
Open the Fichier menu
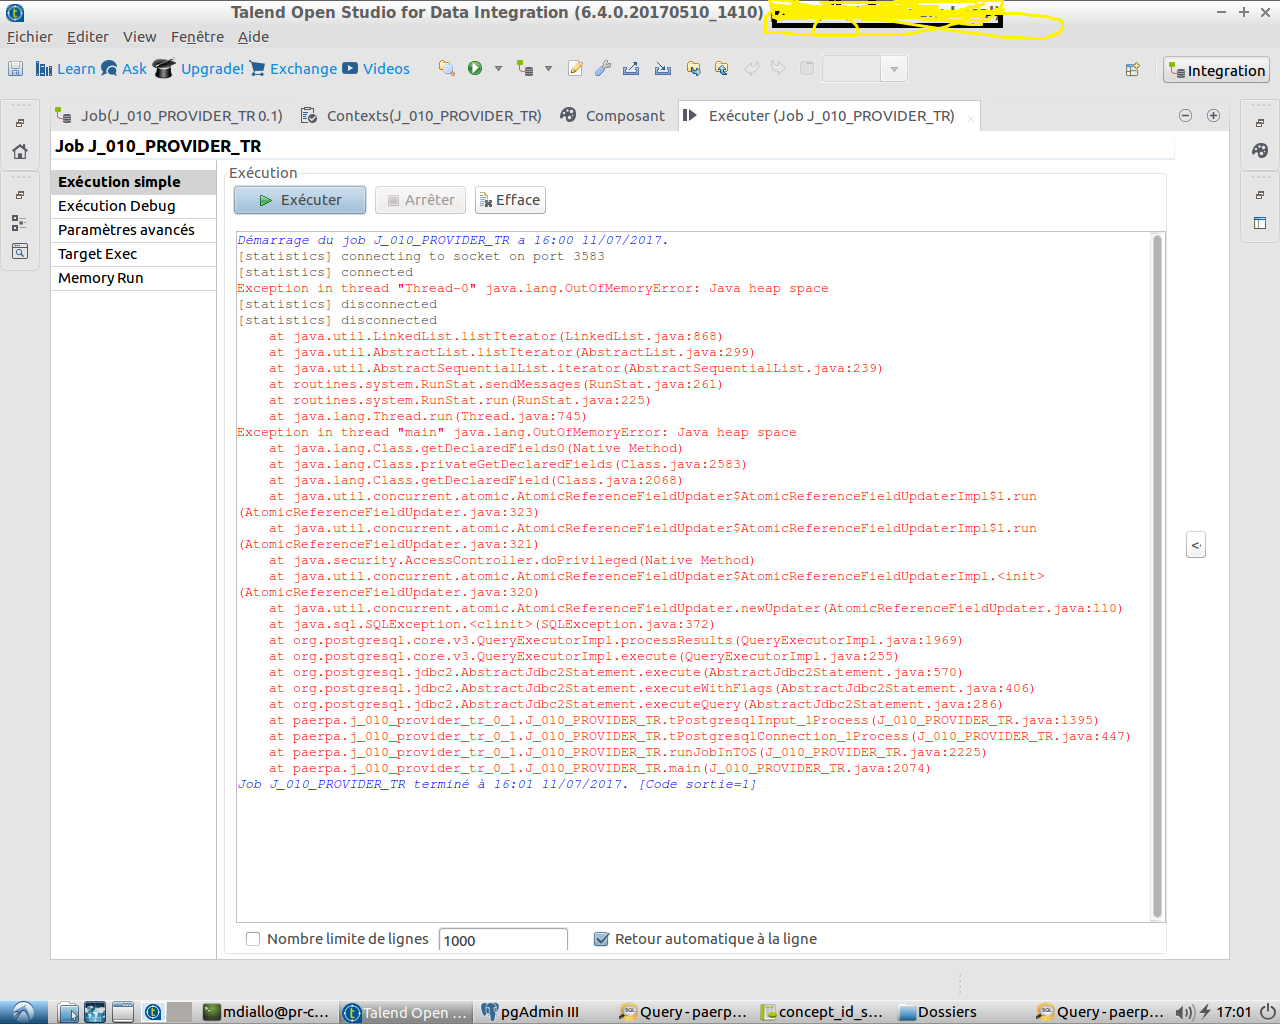pyautogui.click(x=30, y=37)
